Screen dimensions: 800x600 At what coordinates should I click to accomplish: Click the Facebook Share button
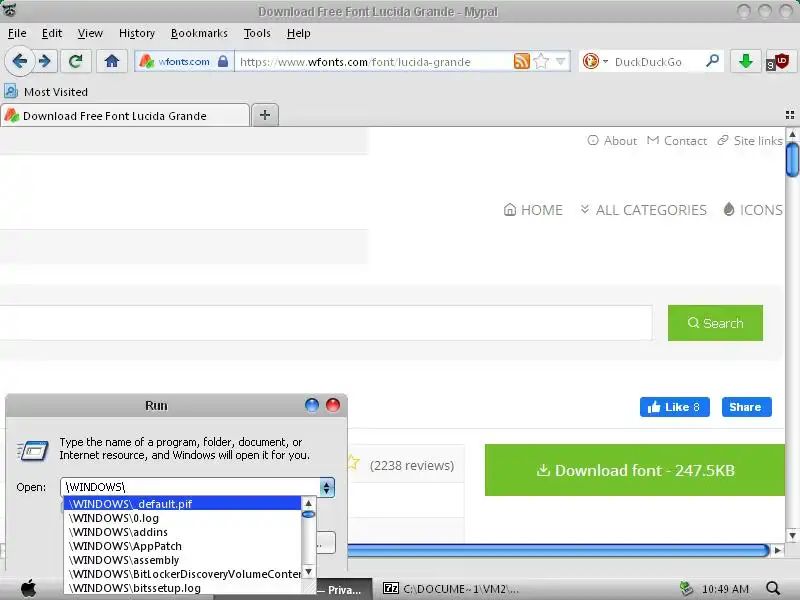point(746,407)
